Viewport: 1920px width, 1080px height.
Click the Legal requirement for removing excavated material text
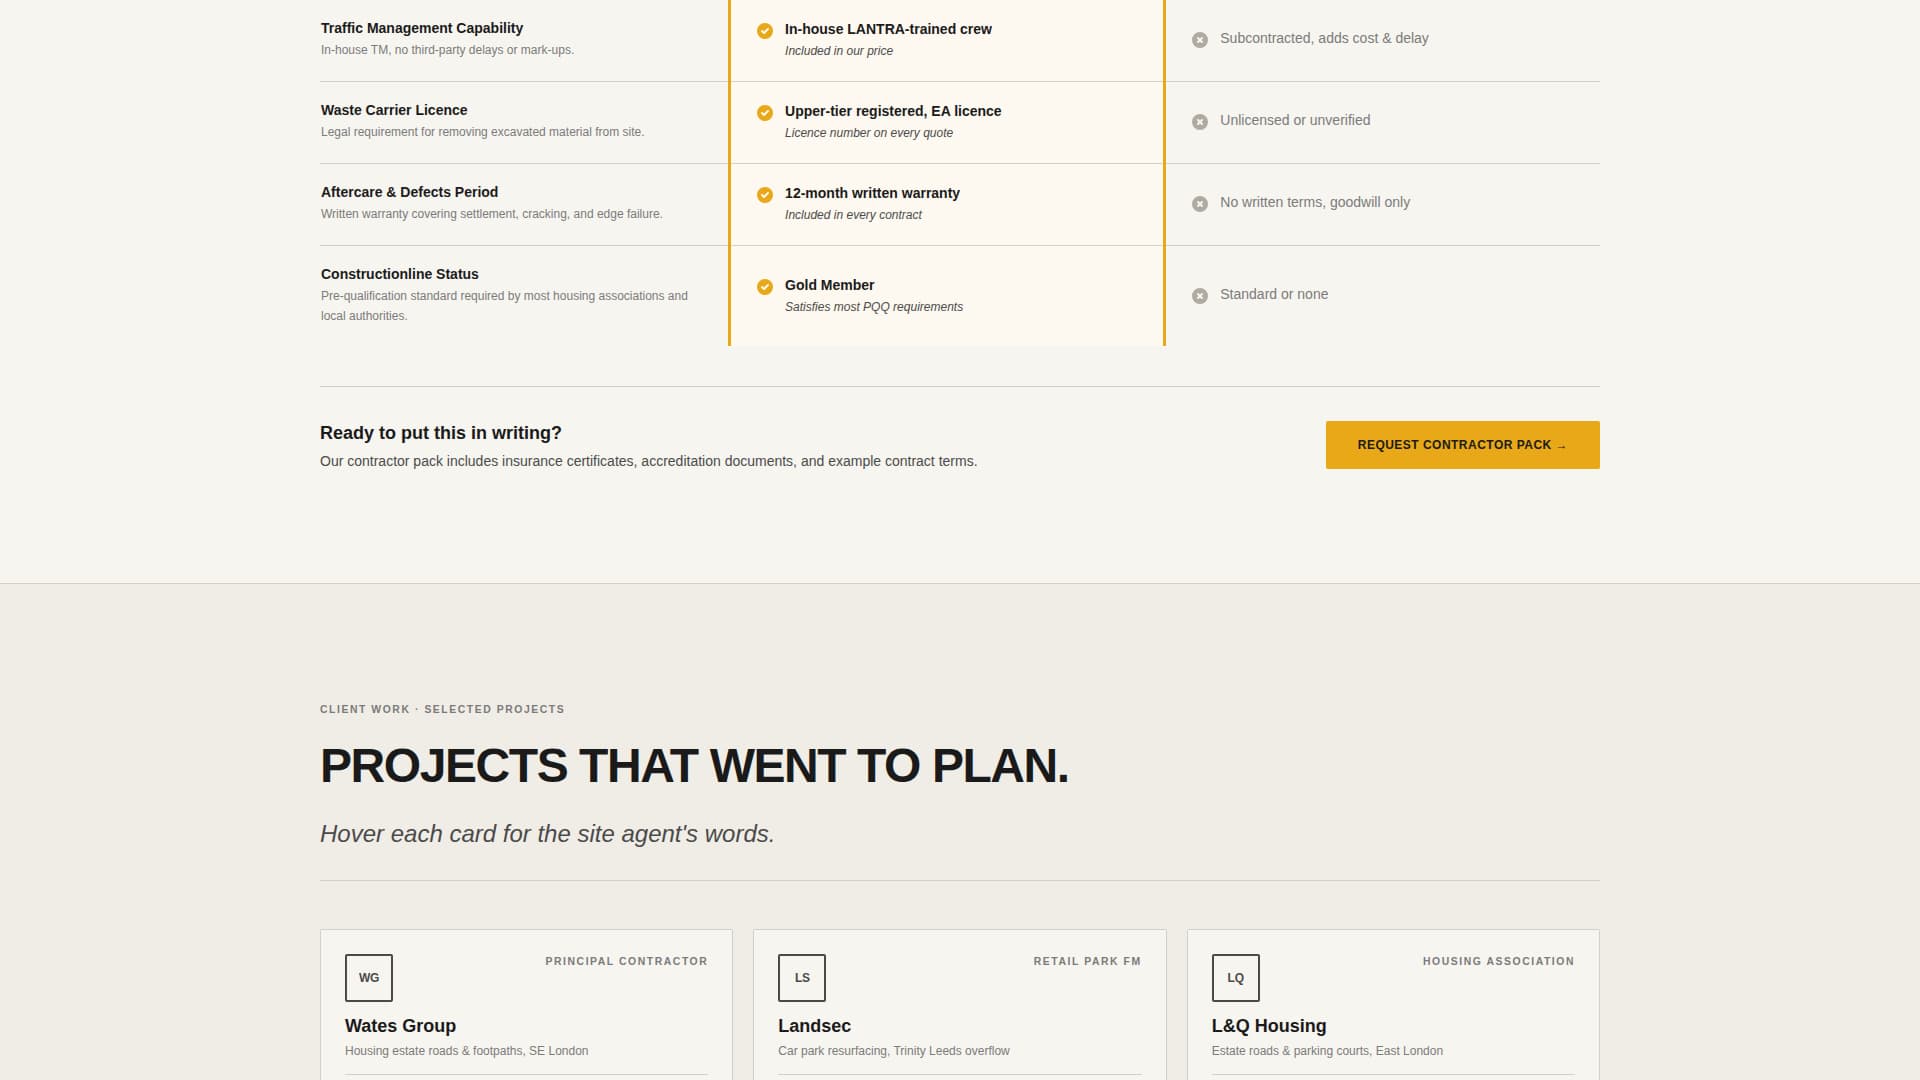tap(482, 132)
